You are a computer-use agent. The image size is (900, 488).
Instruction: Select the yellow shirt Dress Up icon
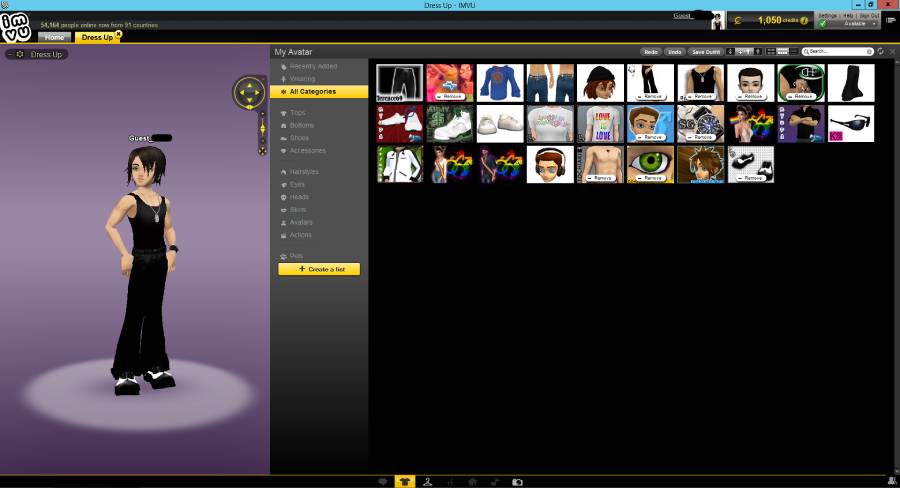[x=405, y=482]
